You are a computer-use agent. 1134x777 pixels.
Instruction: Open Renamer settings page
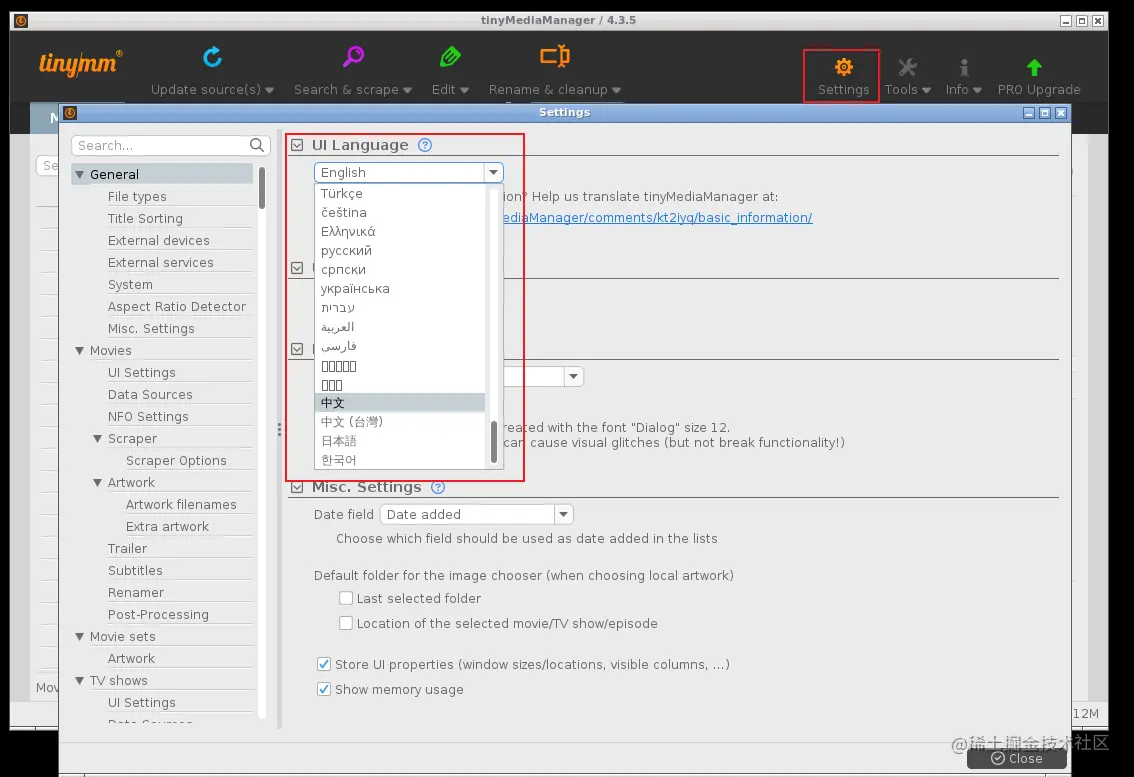click(x=135, y=593)
